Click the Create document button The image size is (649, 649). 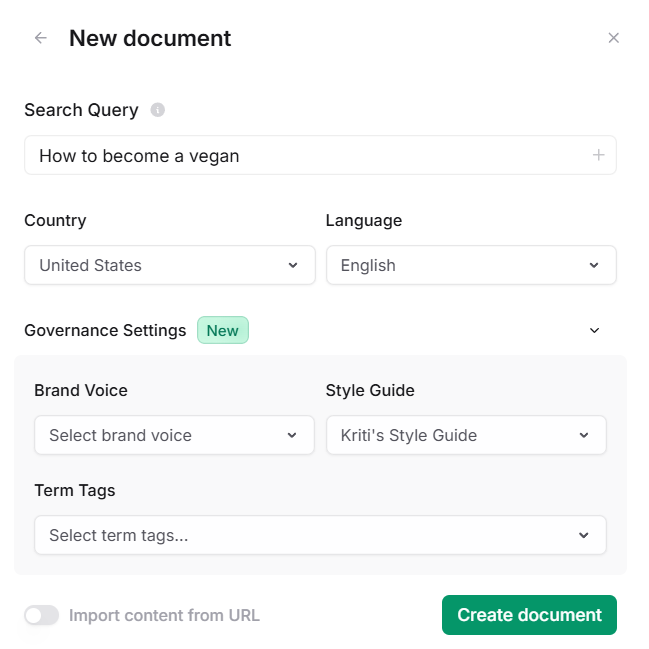529,615
